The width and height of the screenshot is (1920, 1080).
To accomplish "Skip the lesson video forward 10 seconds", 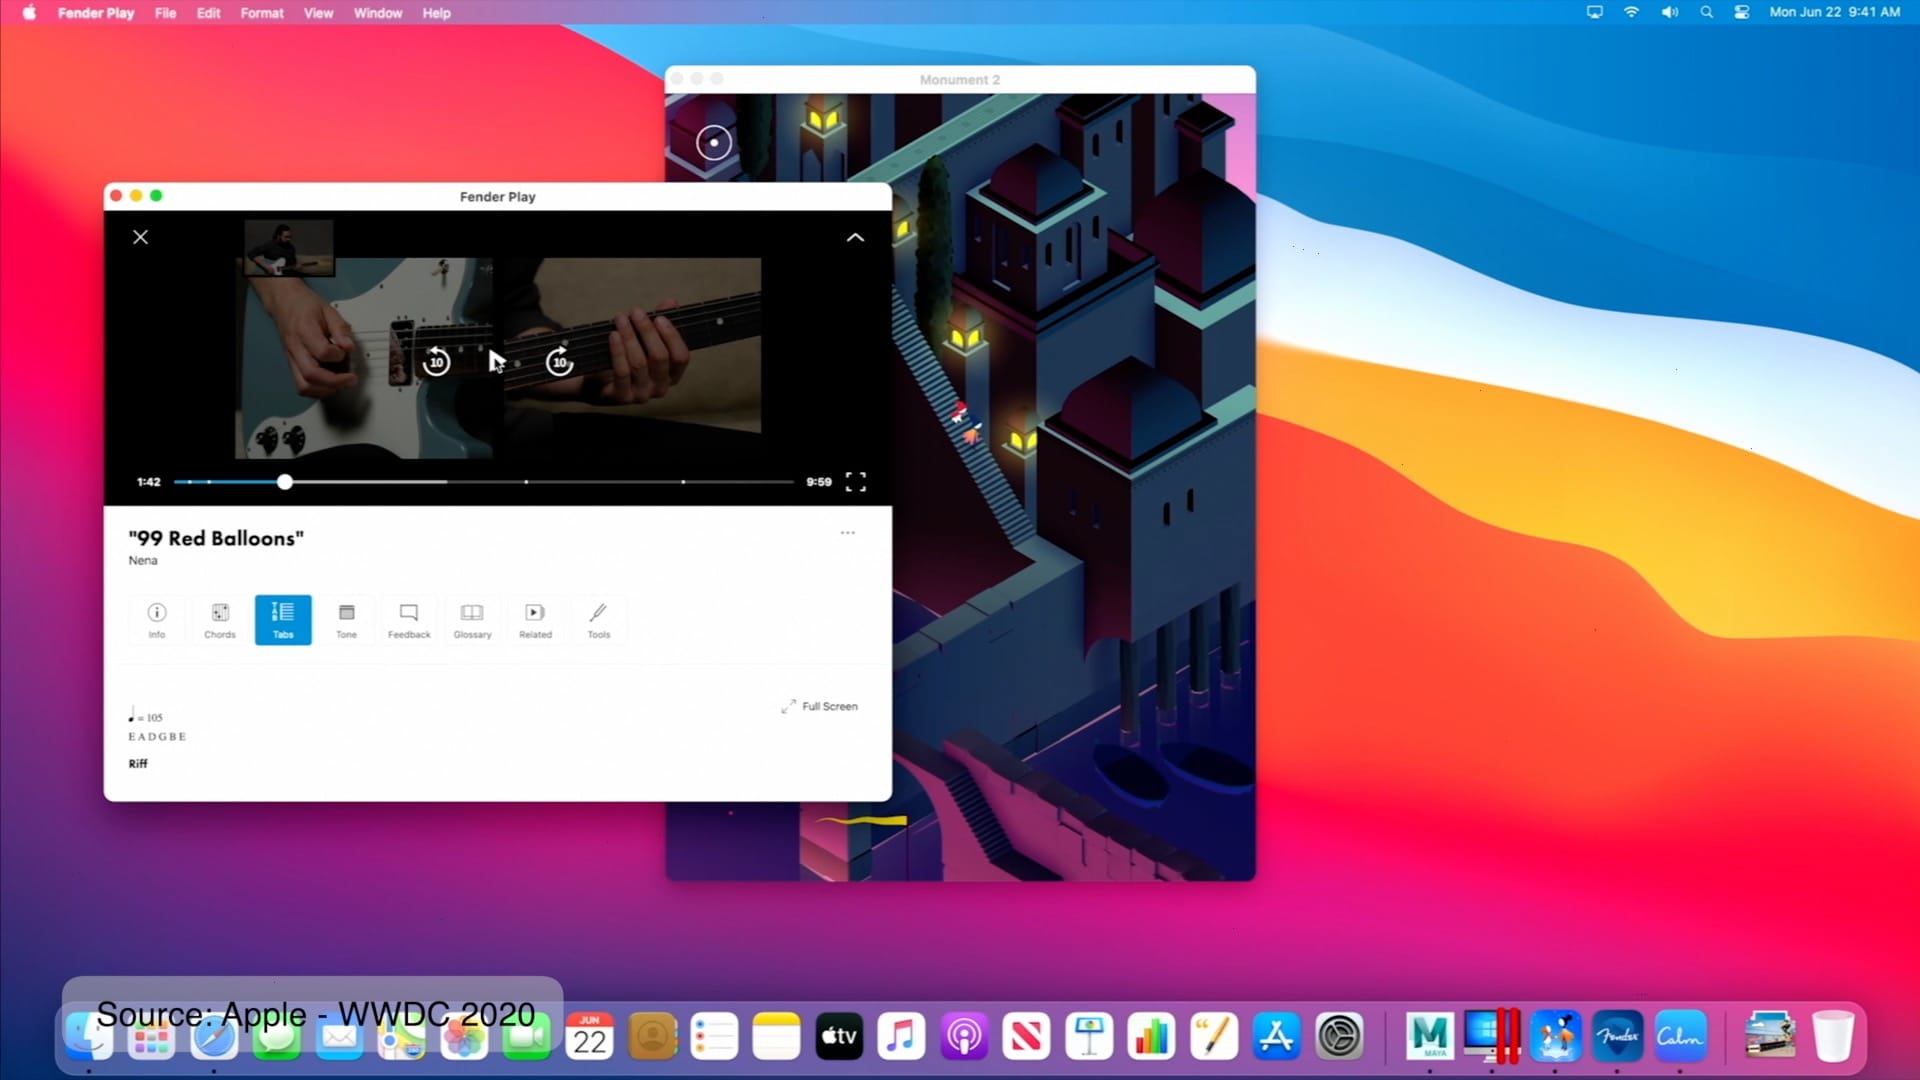I will [560, 361].
